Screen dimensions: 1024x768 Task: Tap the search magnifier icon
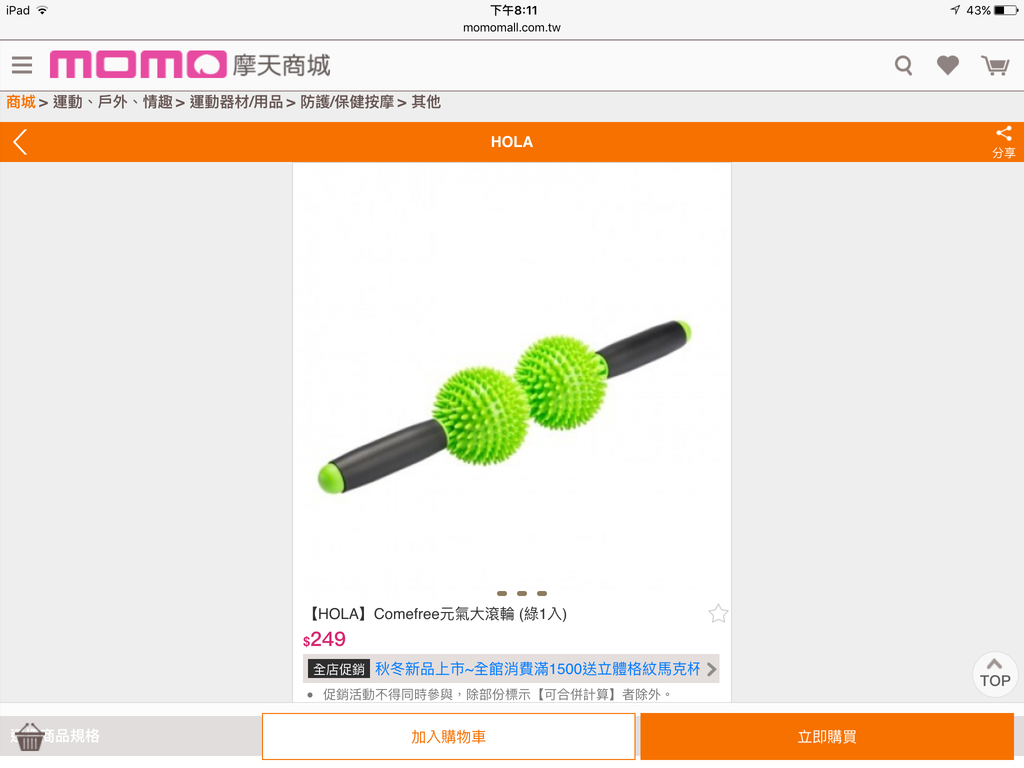(x=903, y=65)
